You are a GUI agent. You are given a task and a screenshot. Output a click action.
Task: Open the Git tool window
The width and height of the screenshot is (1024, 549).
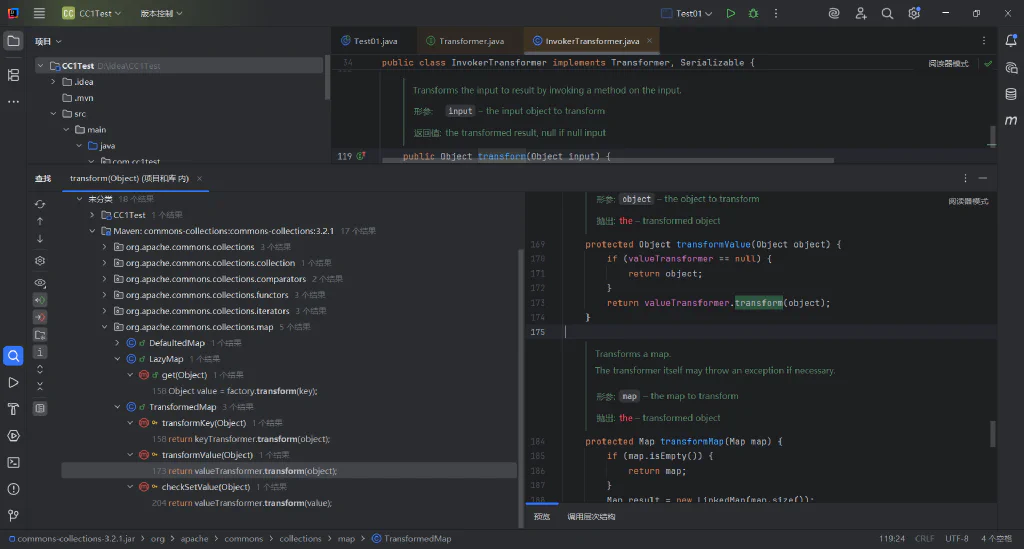(13, 516)
